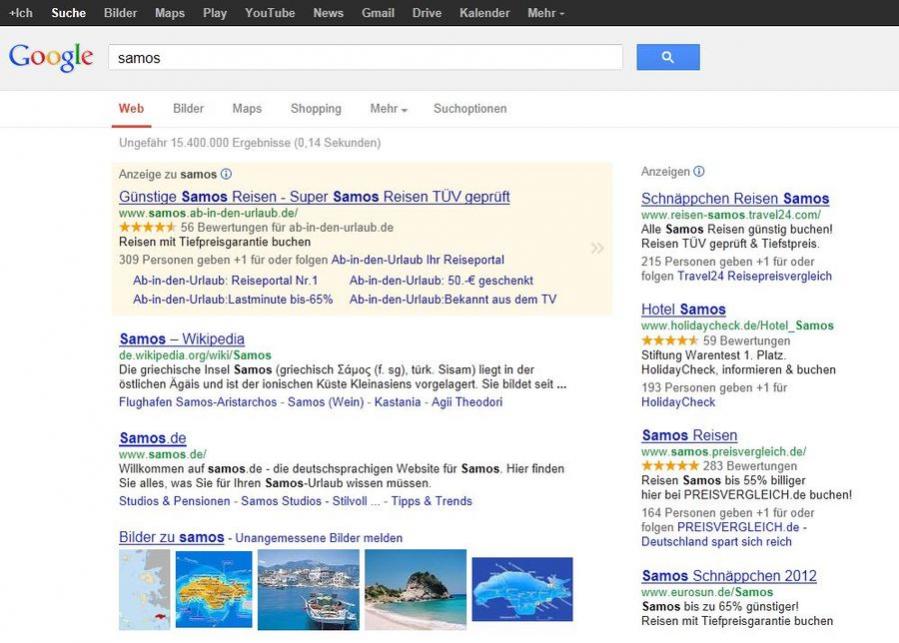Image resolution: width=899 pixels, height=643 pixels.
Task: Open info icon beside 'Anzeige zu samos'
Action: [226, 174]
